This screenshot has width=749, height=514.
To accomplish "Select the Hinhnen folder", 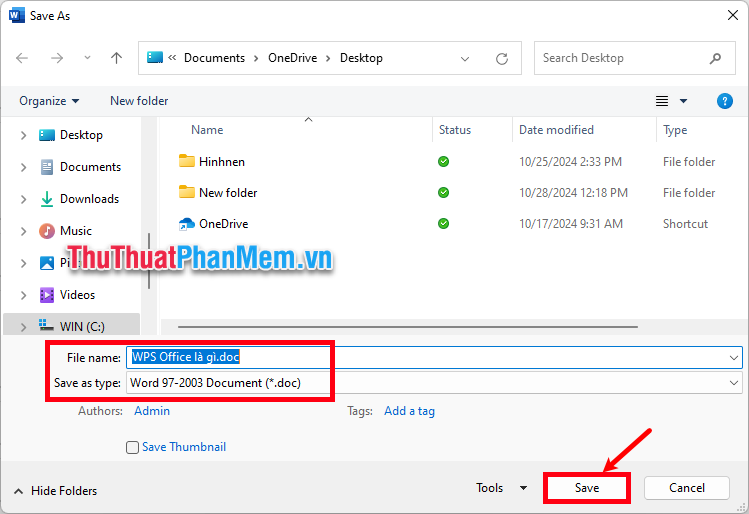I will pyautogui.click(x=222, y=162).
